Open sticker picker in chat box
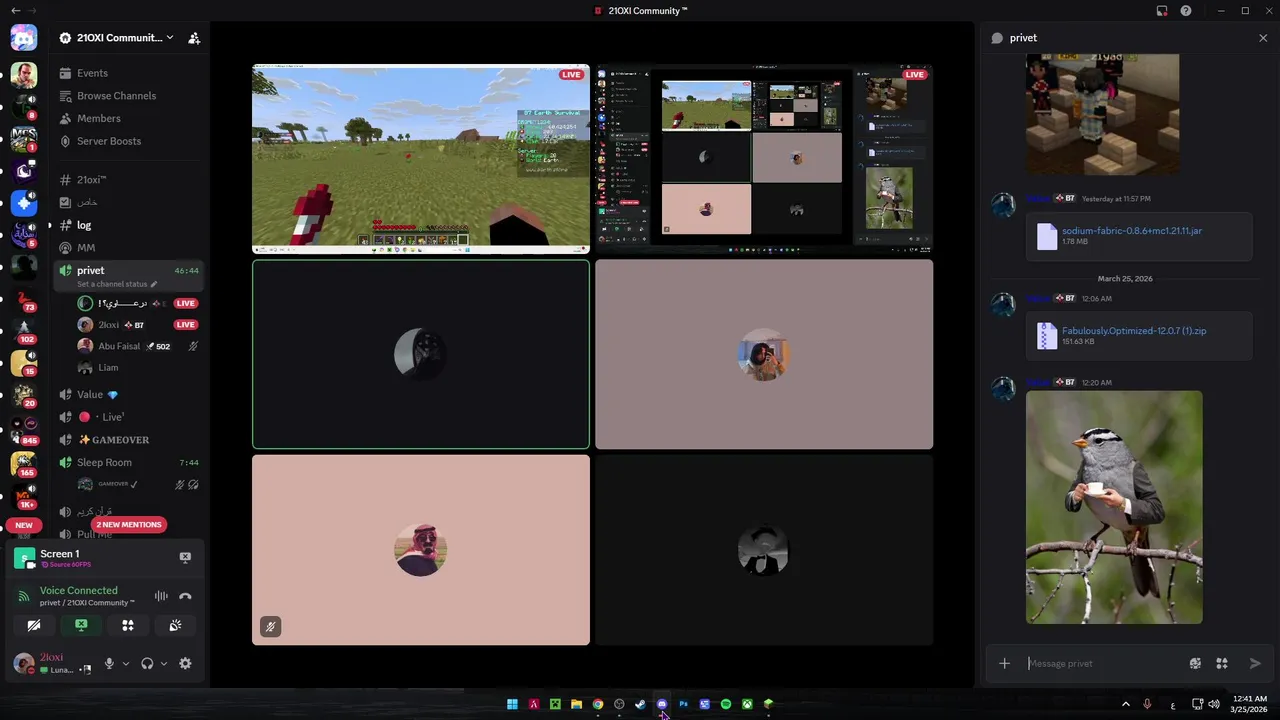 click(1195, 663)
